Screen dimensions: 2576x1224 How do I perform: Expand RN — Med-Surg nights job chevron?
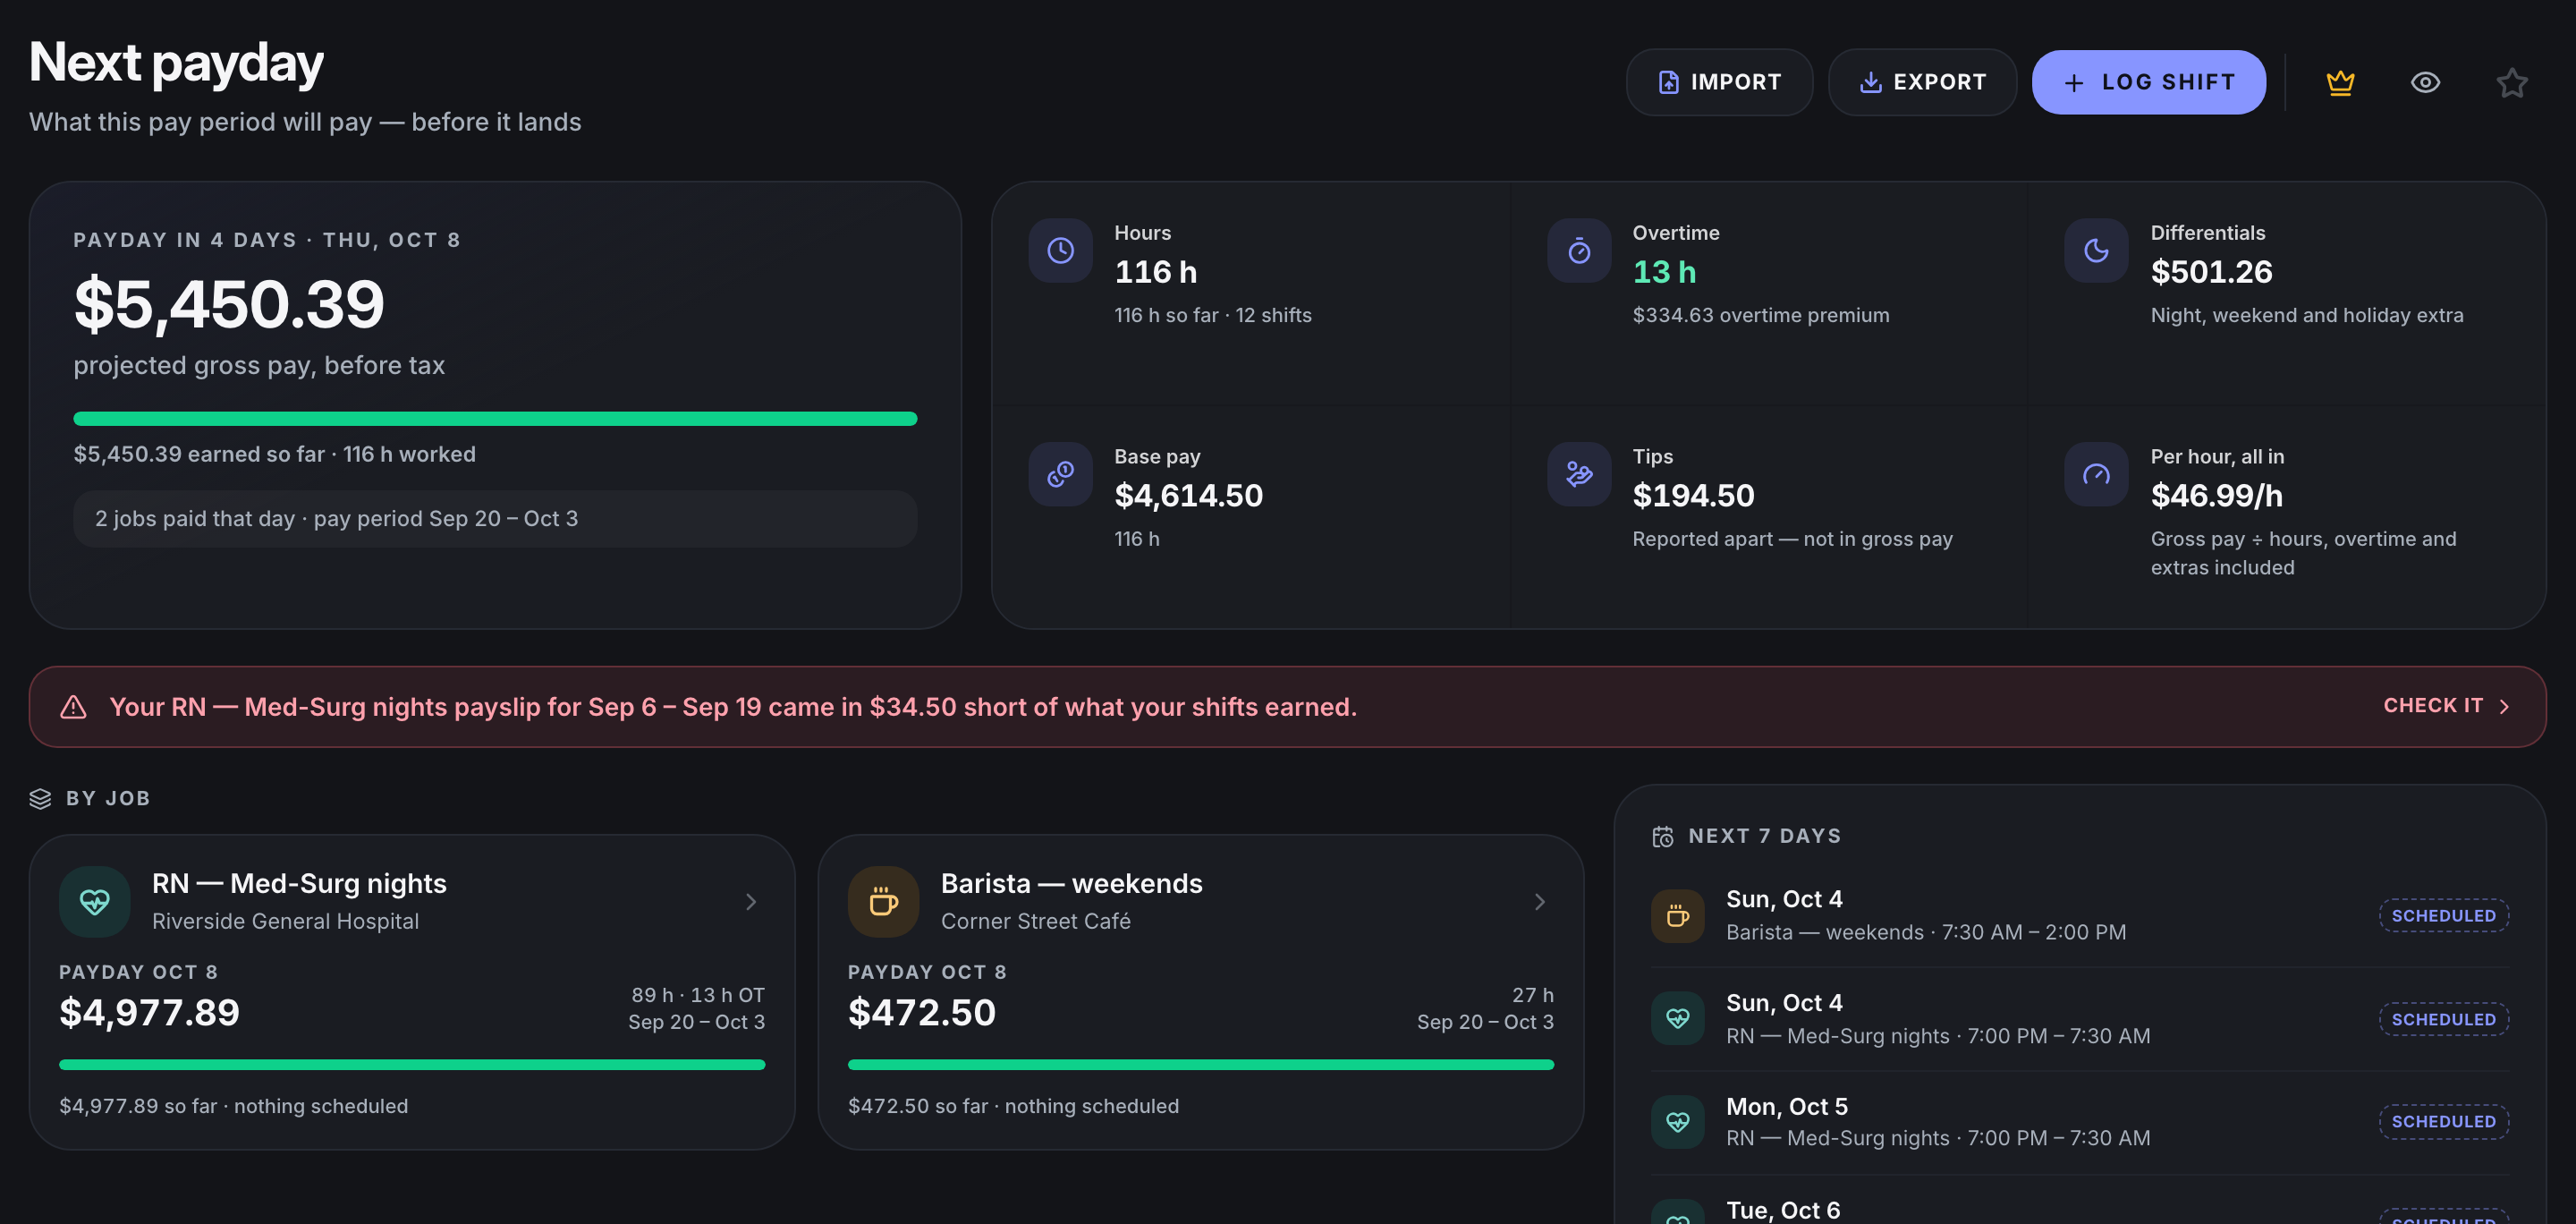click(x=750, y=901)
